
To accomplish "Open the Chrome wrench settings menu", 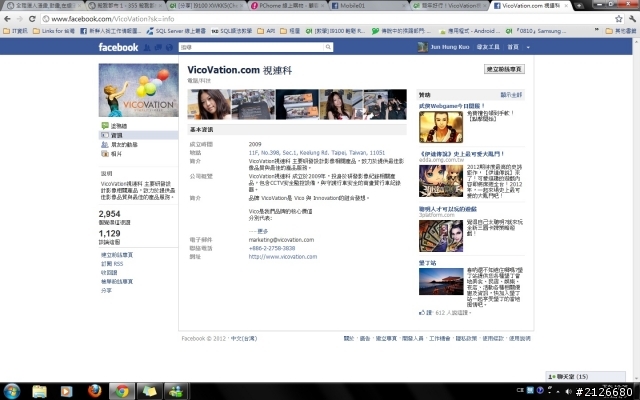I will pos(633,19).
